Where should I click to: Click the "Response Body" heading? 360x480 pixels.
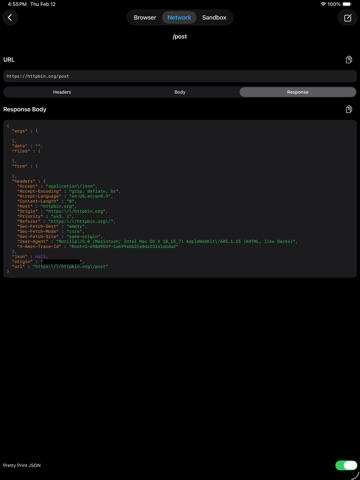(25, 109)
